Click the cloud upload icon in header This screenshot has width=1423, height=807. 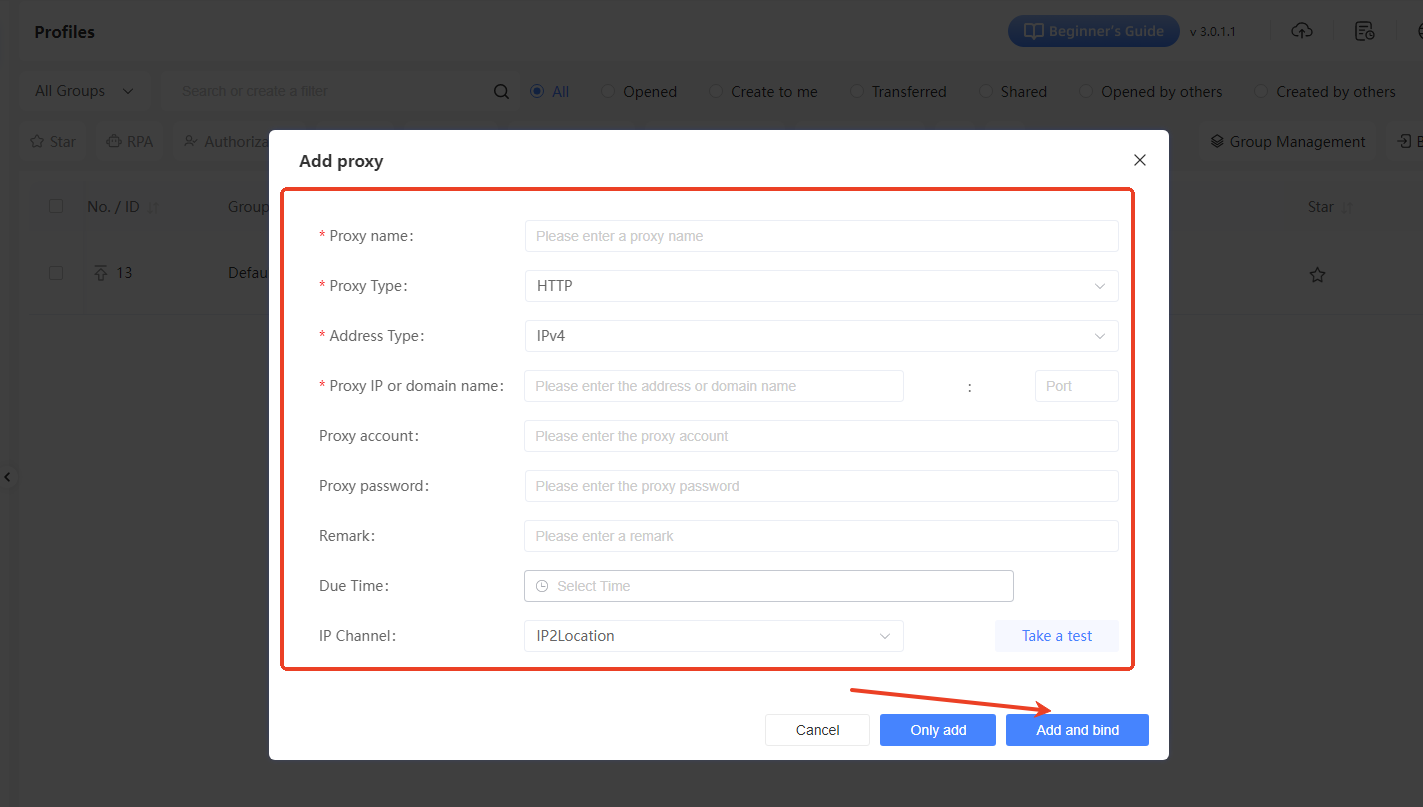tap(1301, 31)
